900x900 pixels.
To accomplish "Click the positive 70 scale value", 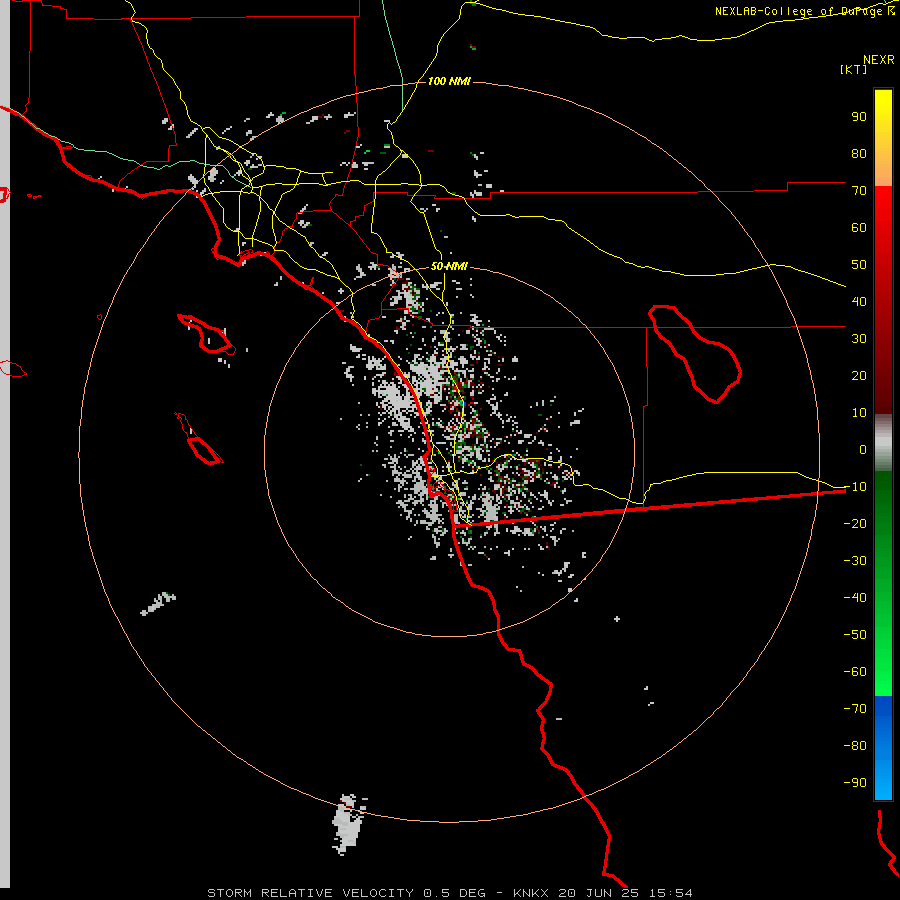I will [859, 191].
